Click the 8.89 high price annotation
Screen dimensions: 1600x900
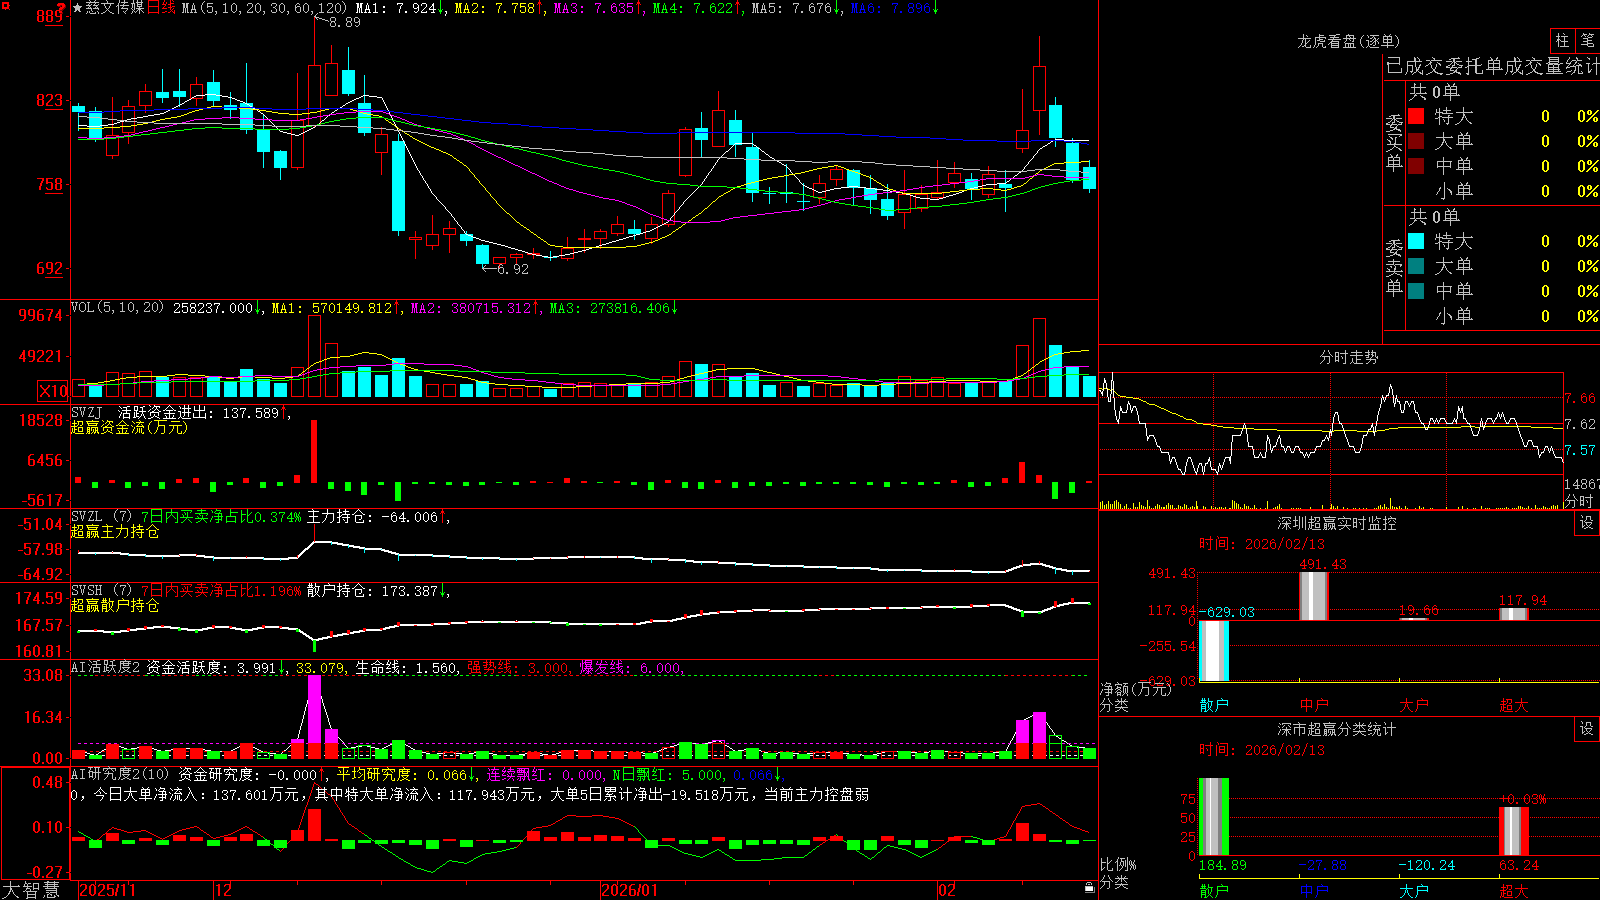(344, 22)
